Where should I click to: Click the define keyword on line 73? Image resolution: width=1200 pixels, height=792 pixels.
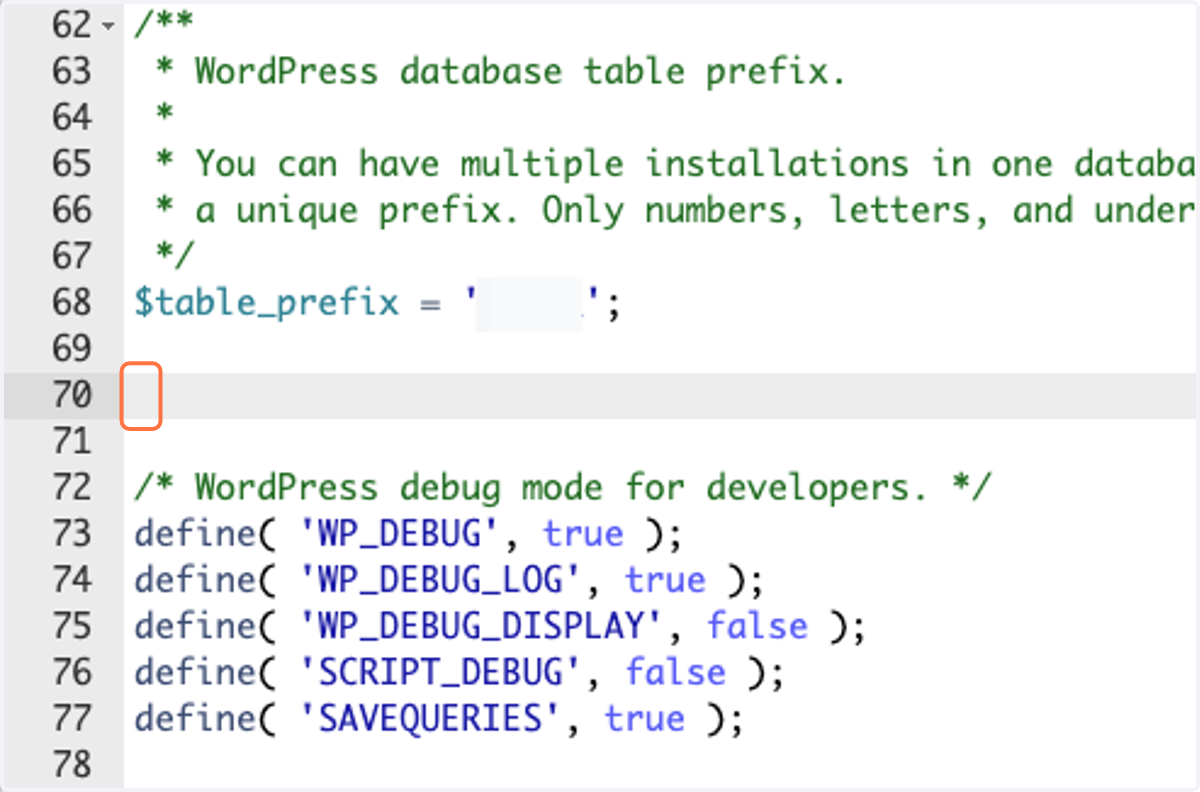coord(195,534)
